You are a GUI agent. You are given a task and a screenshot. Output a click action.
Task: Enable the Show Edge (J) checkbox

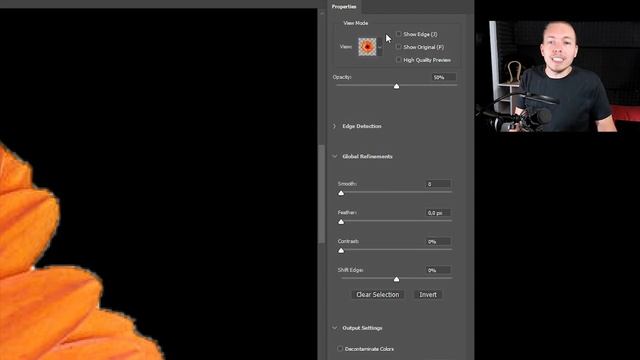399,34
